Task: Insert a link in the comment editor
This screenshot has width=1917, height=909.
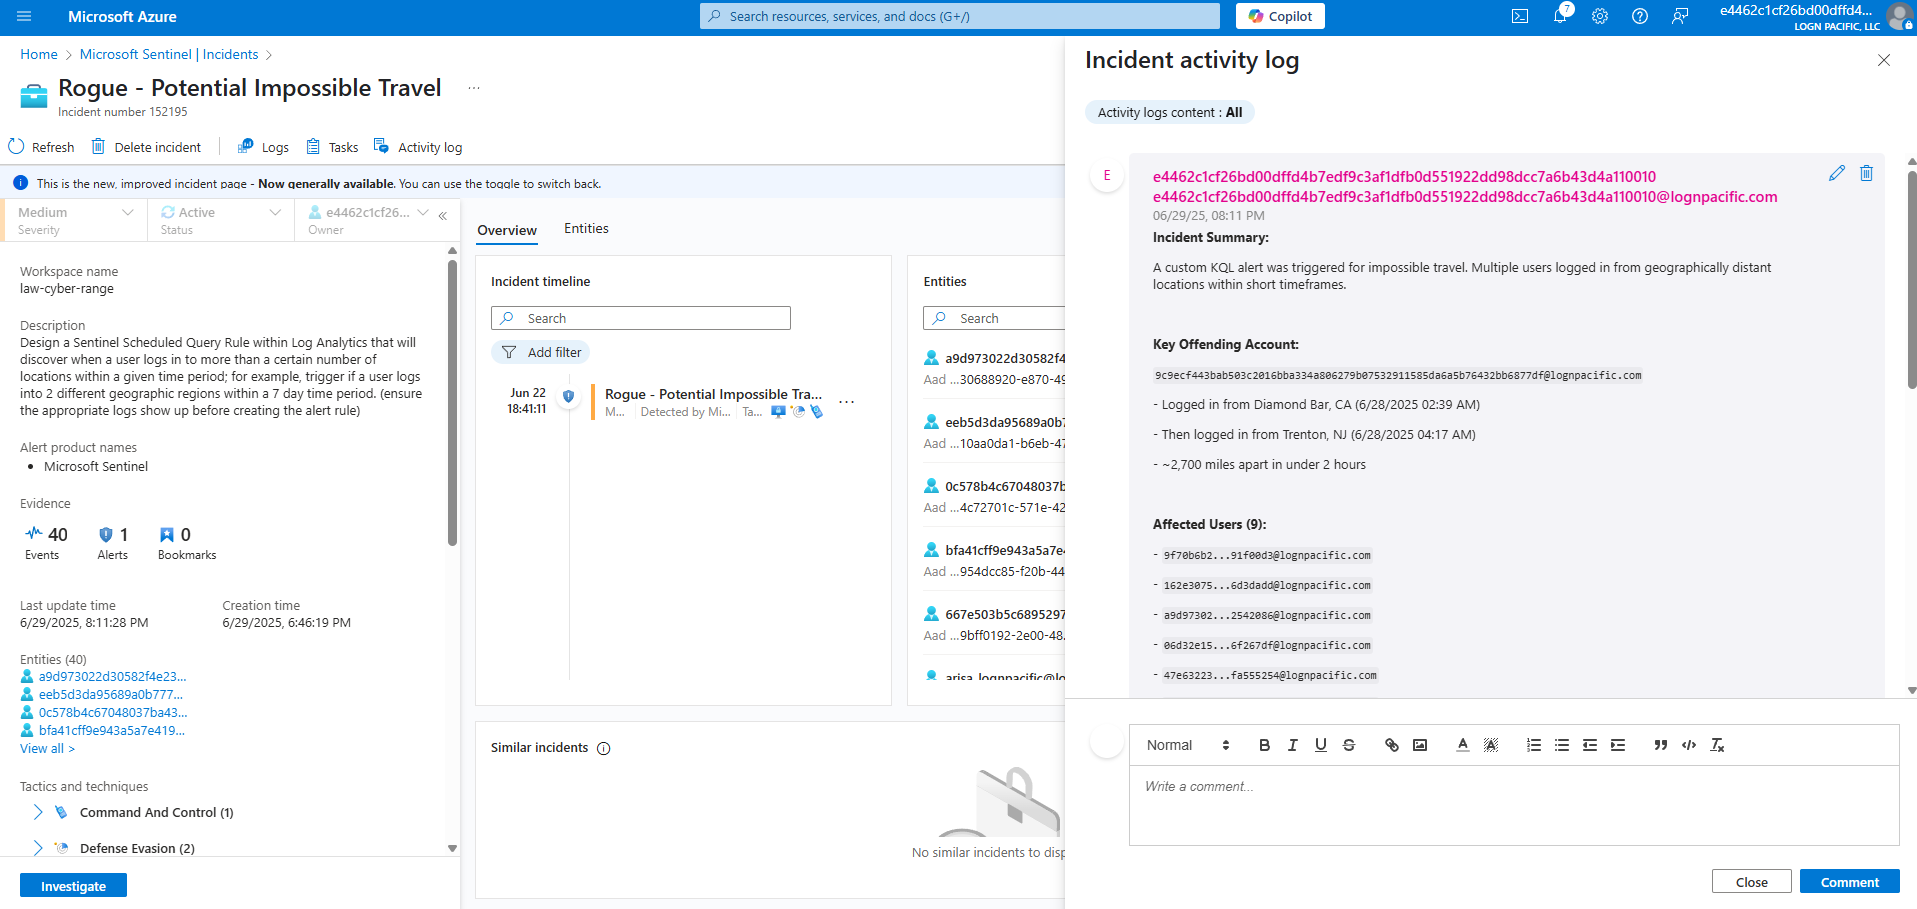Action: (x=1391, y=745)
